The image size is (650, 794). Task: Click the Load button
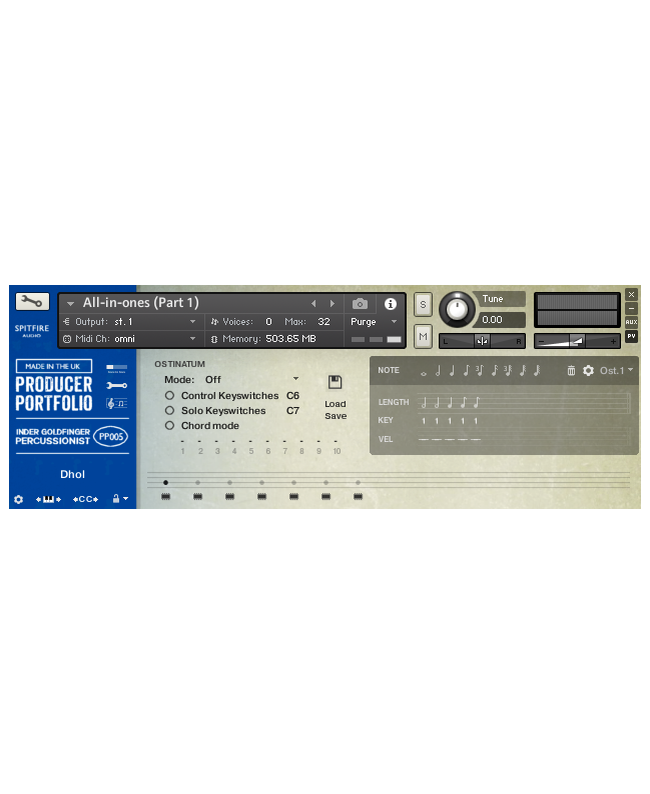coord(335,404)
